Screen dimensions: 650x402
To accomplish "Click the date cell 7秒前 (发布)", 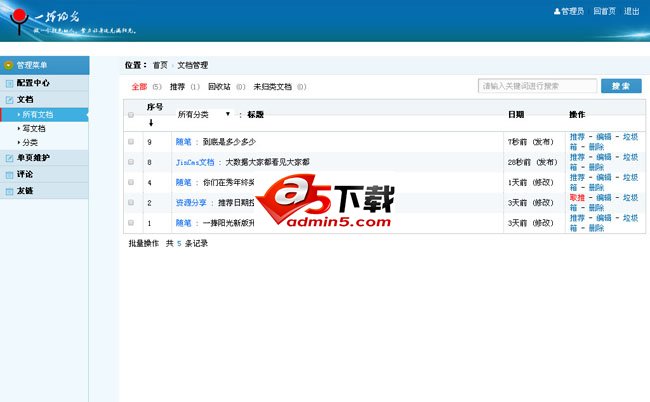I will [x=531, y=142].
